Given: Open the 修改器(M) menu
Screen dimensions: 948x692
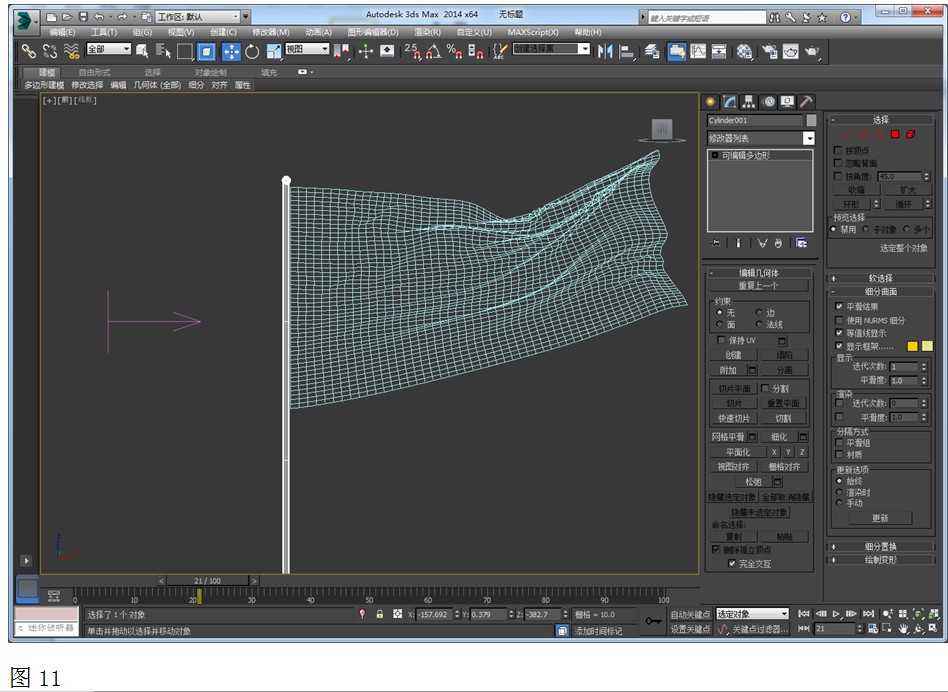Looking at the screenshot, I should pyautogui.click(x=270, y=32).
